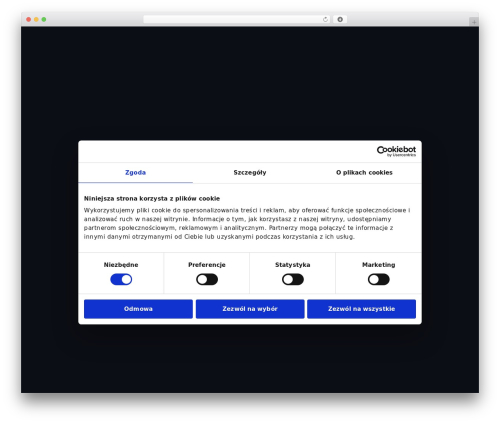The image size is (500, 423).
Task: Enable the Statystyka cookies switch
Action: pos(293,279)
